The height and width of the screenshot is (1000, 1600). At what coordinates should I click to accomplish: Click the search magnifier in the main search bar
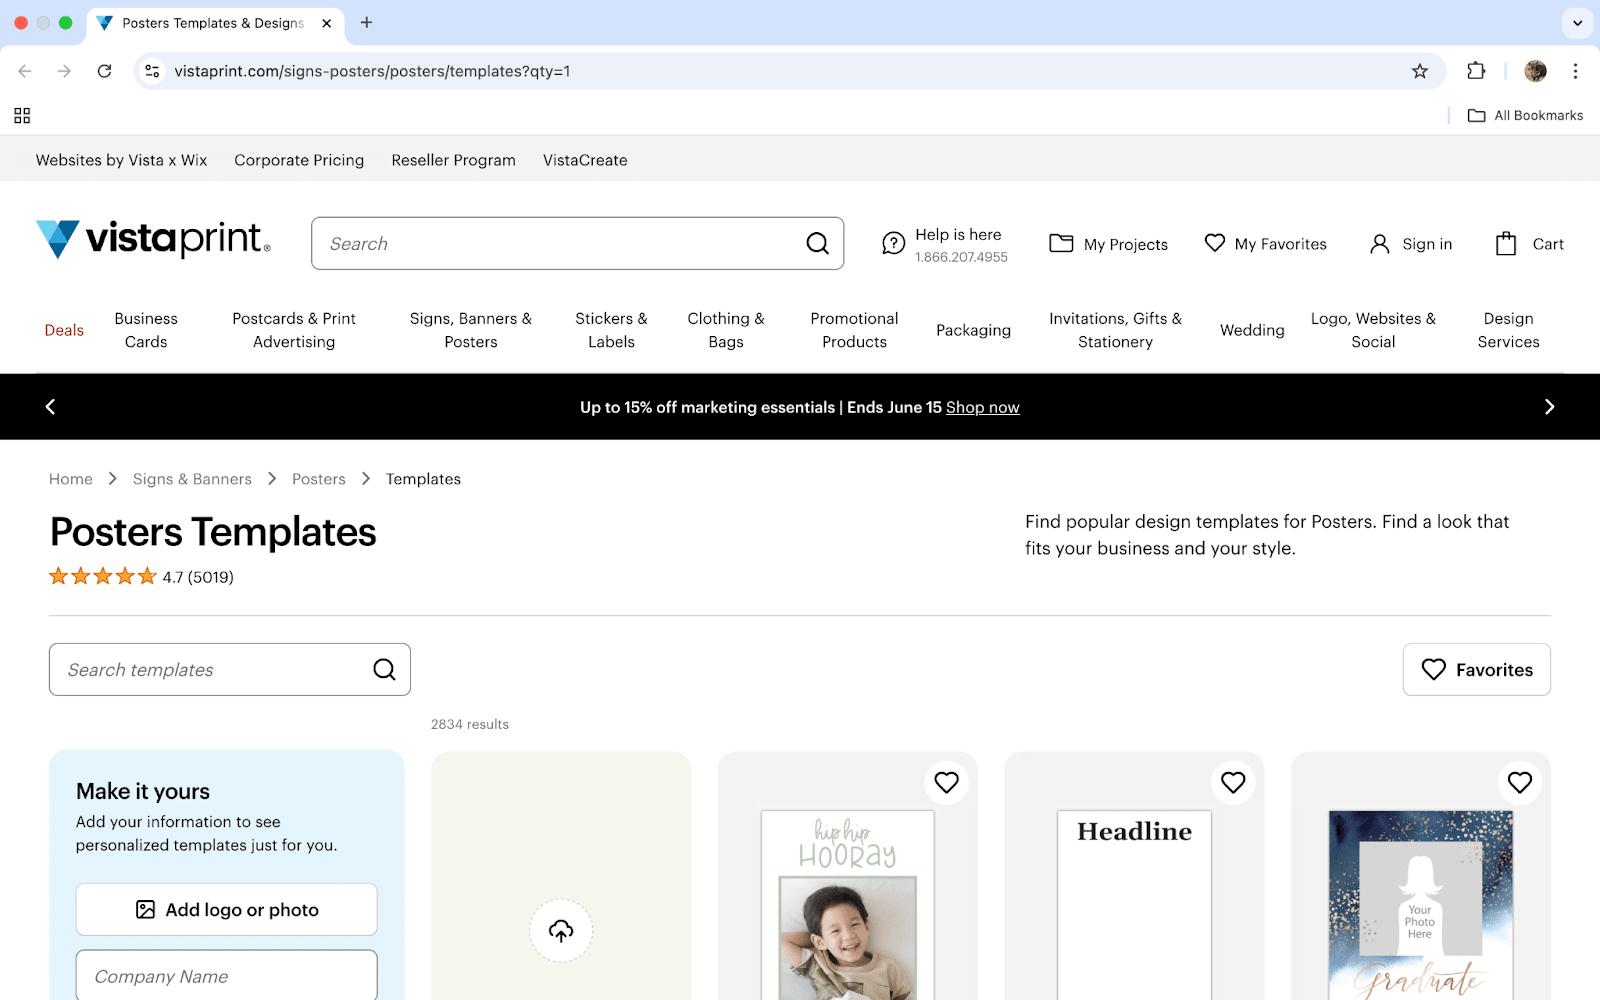817,243
